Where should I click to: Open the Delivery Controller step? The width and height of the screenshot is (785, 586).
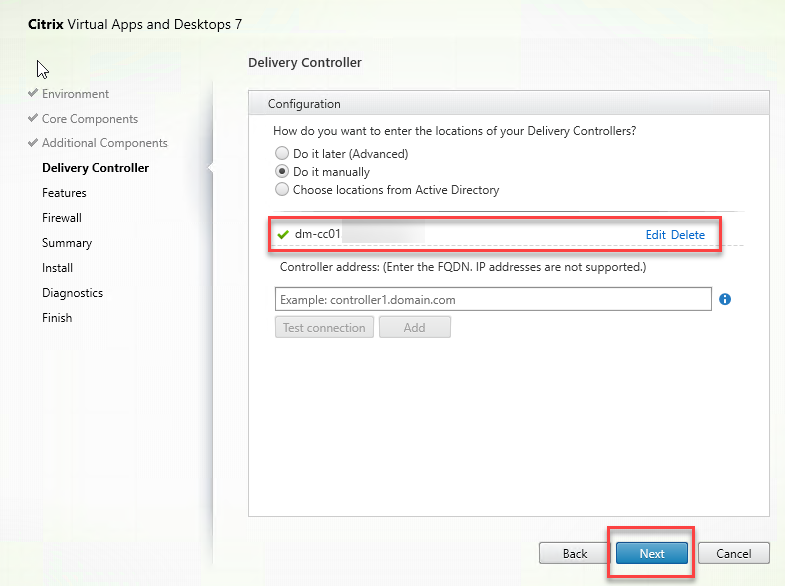[x=95, y=168]
